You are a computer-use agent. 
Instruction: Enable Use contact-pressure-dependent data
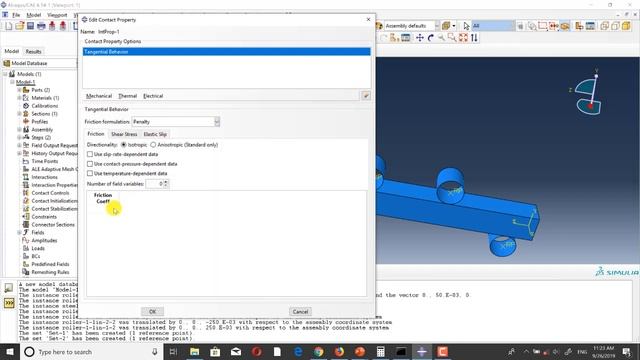point(90,164)
